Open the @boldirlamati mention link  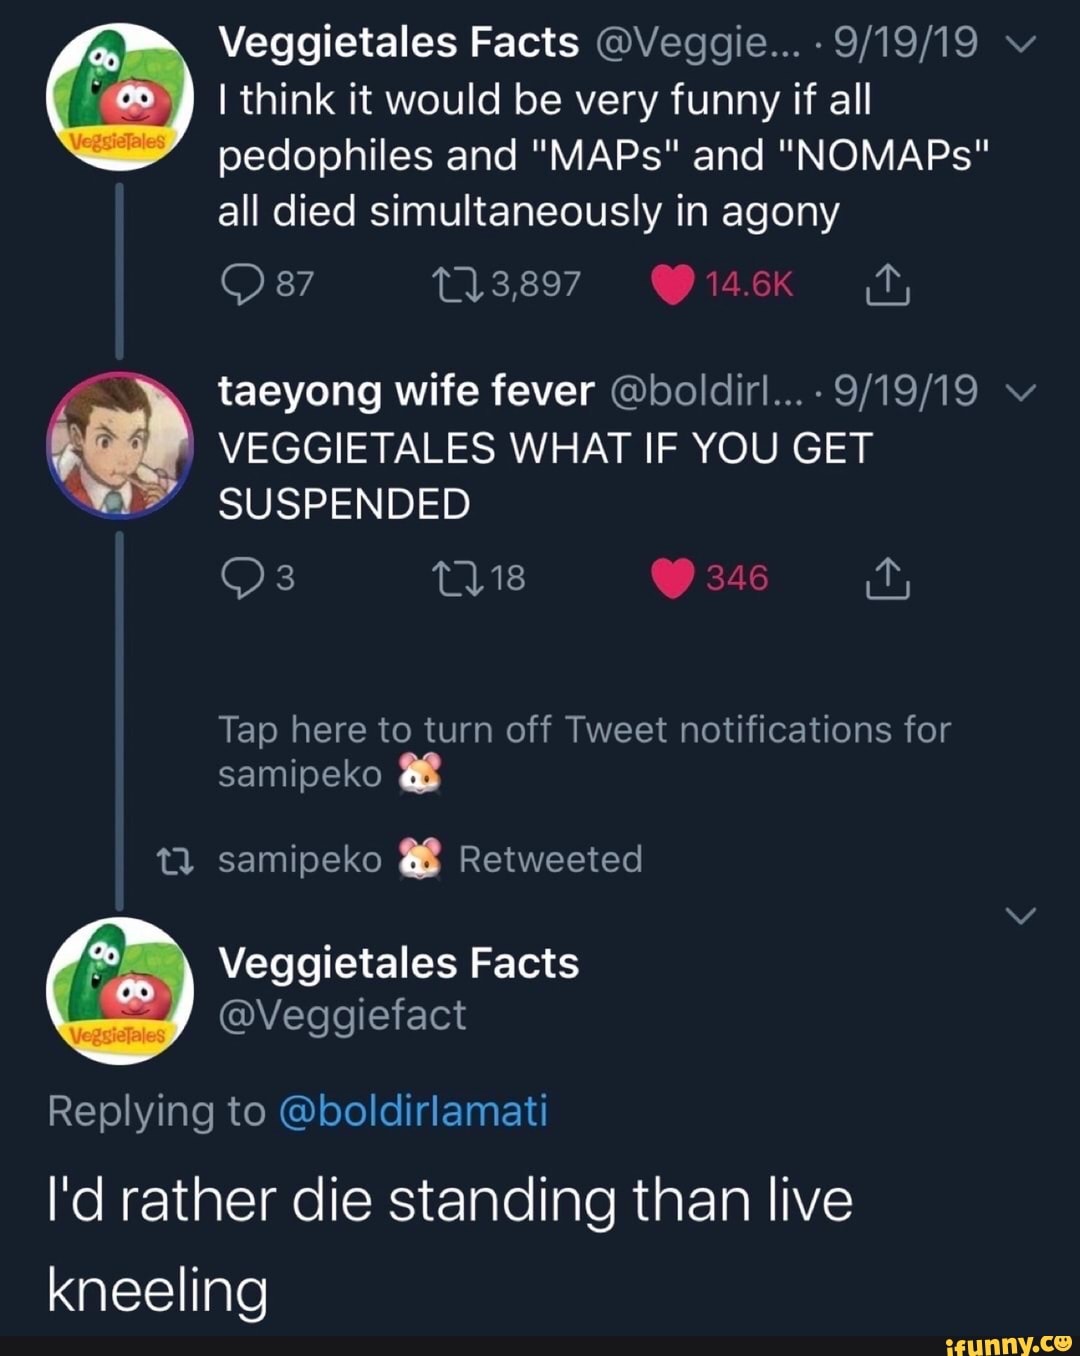click(x=413, y=1111)
